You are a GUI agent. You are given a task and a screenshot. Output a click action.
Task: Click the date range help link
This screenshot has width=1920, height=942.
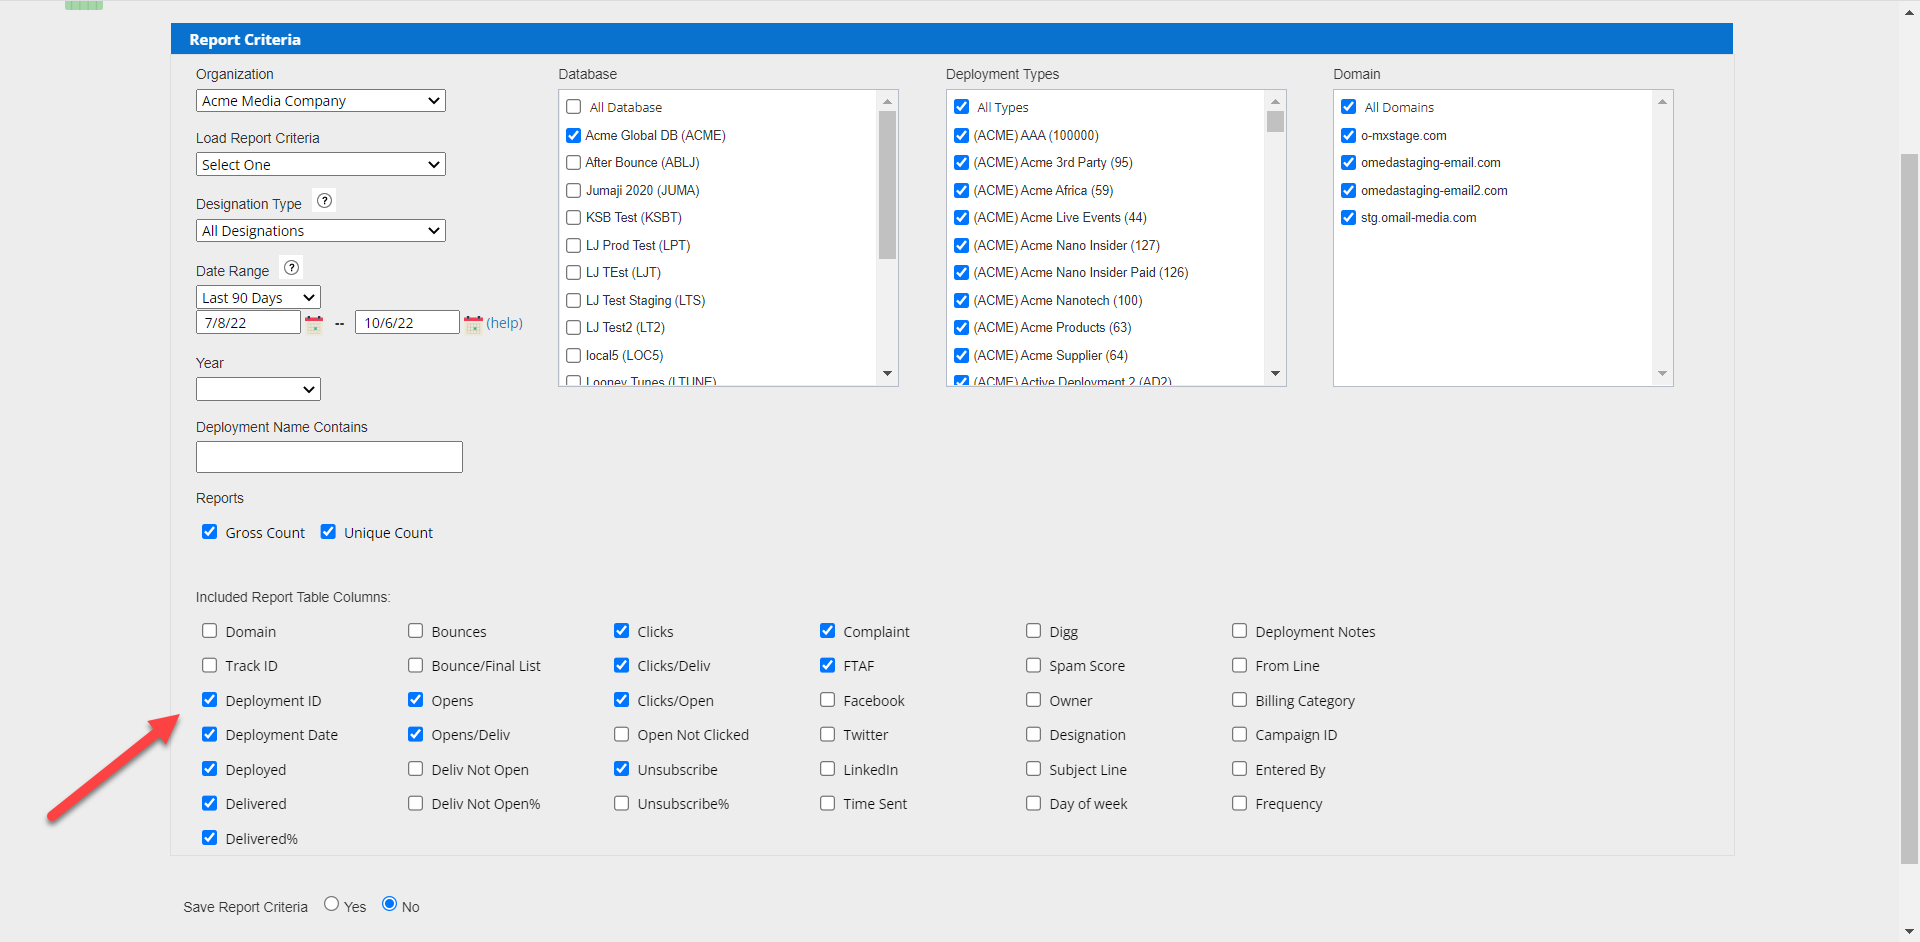coord(504,323)
